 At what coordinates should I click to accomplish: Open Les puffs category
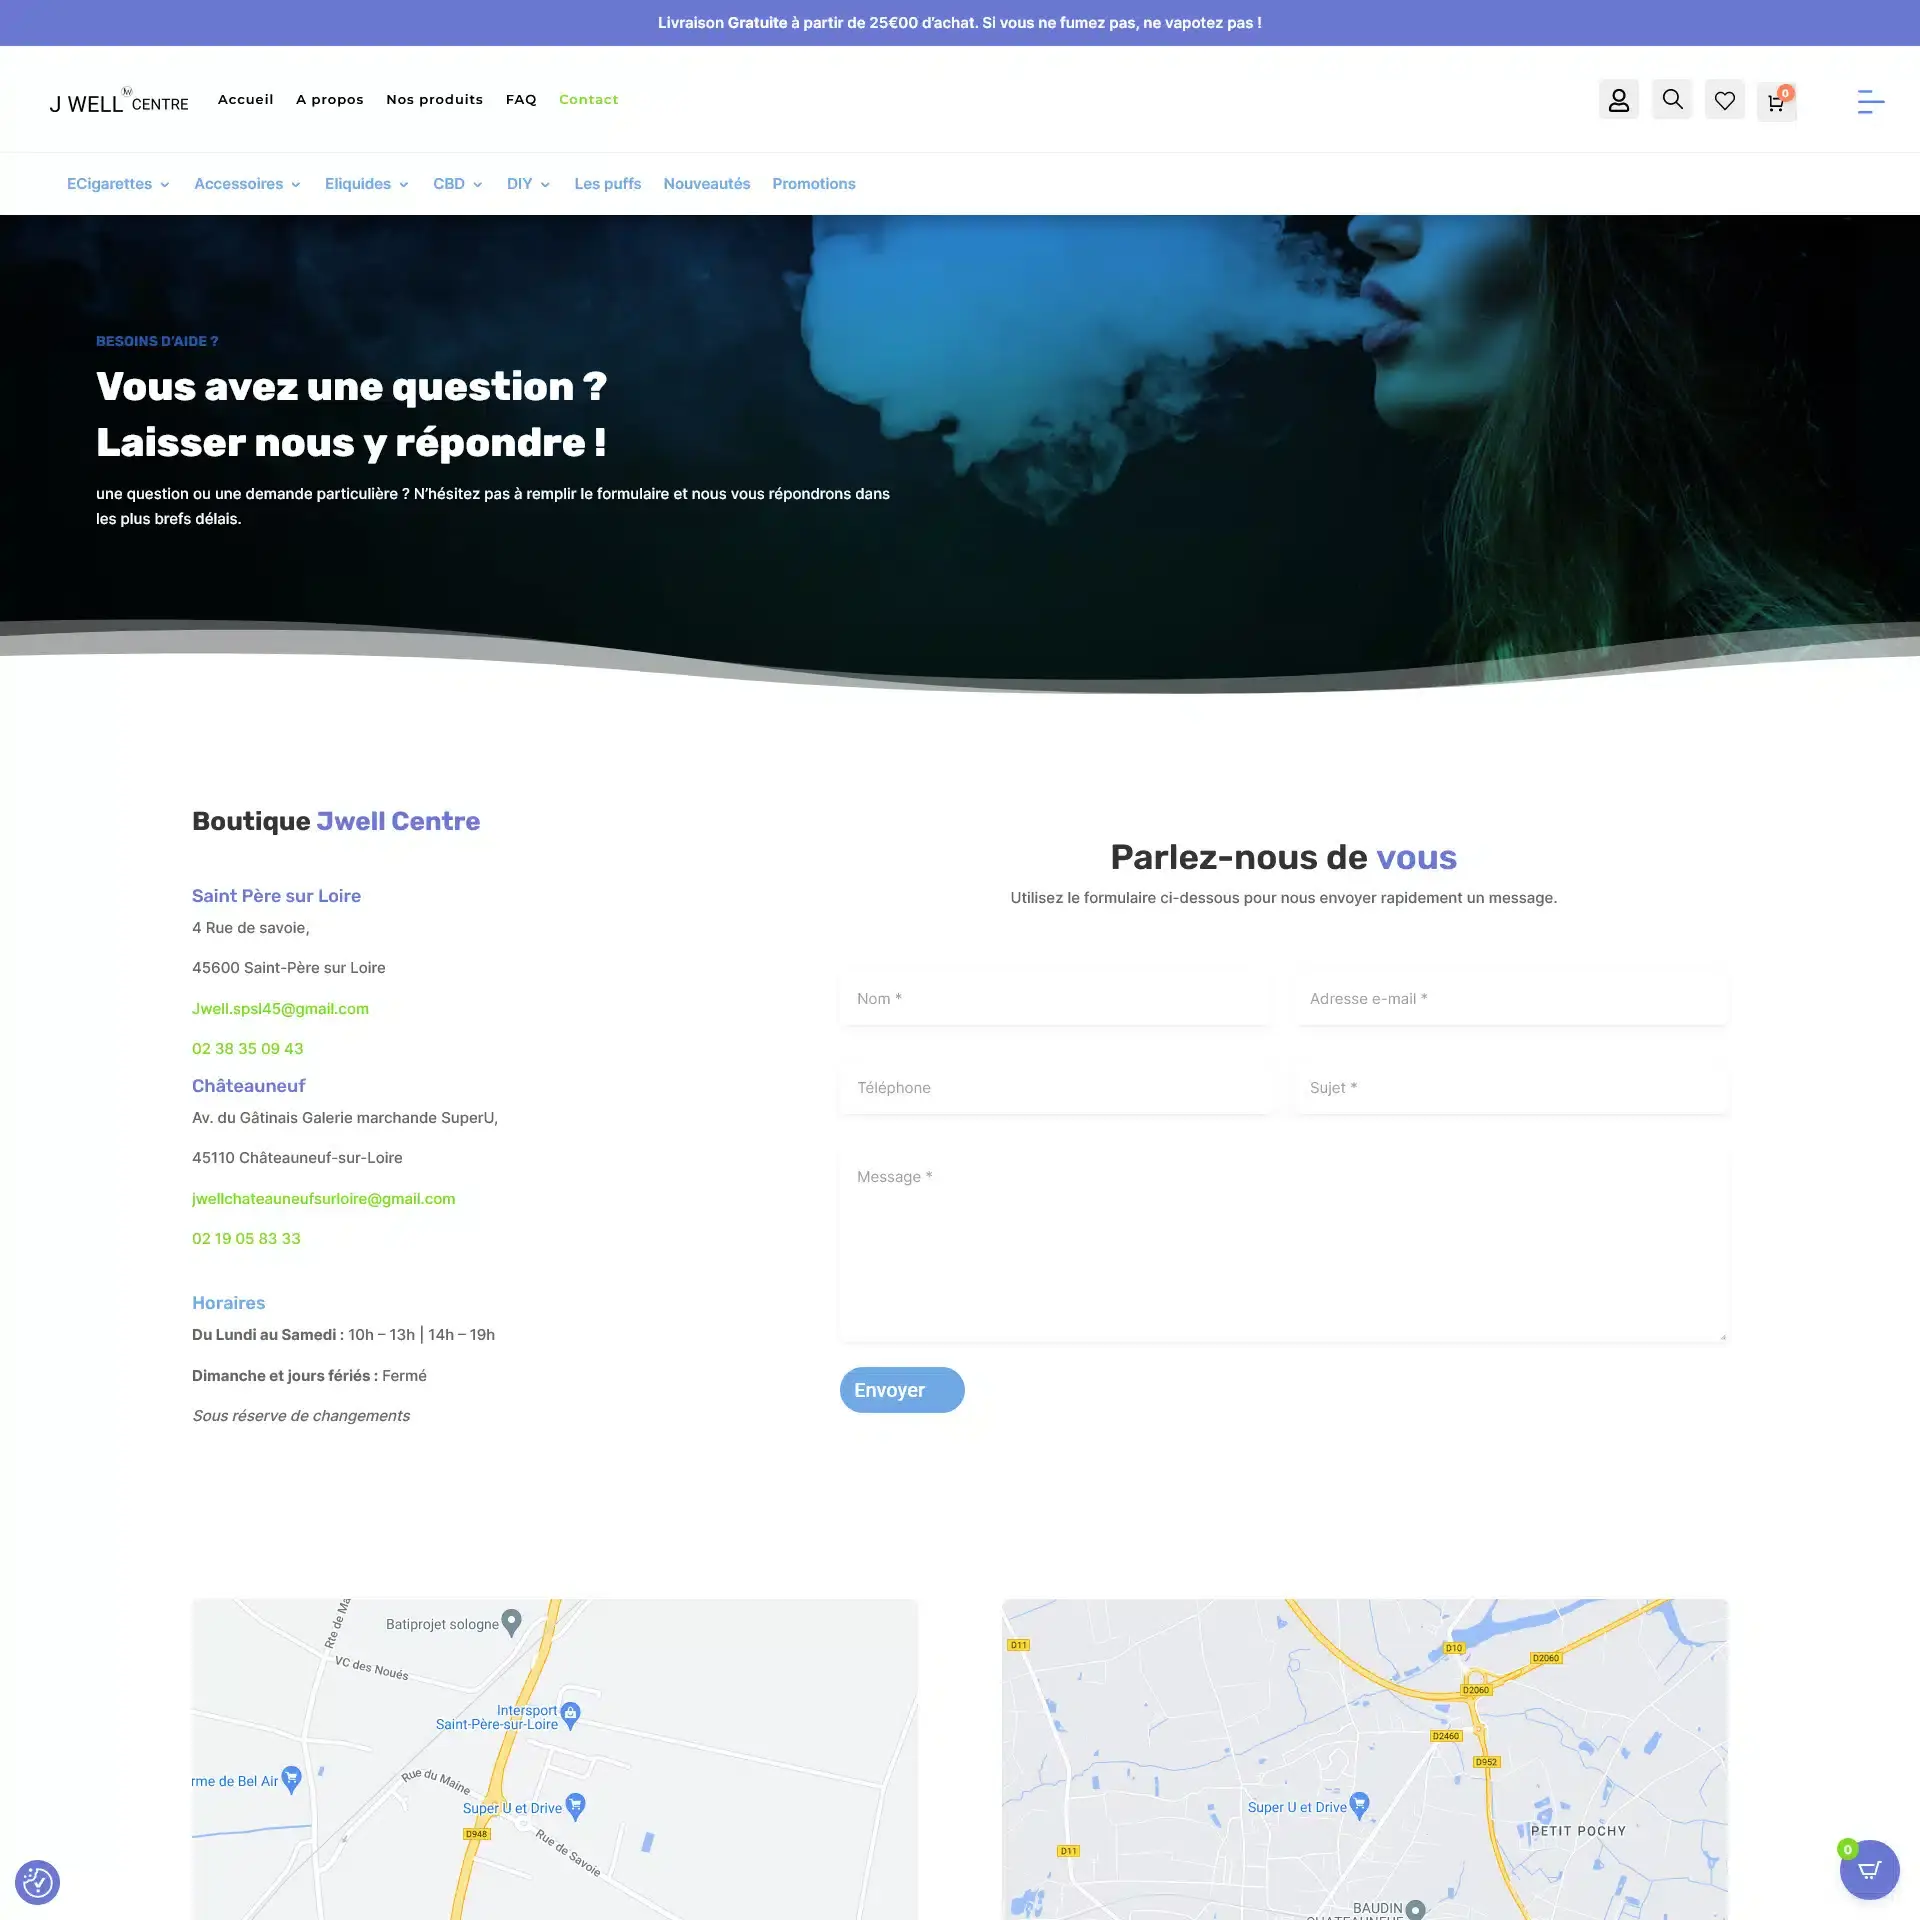608,184
